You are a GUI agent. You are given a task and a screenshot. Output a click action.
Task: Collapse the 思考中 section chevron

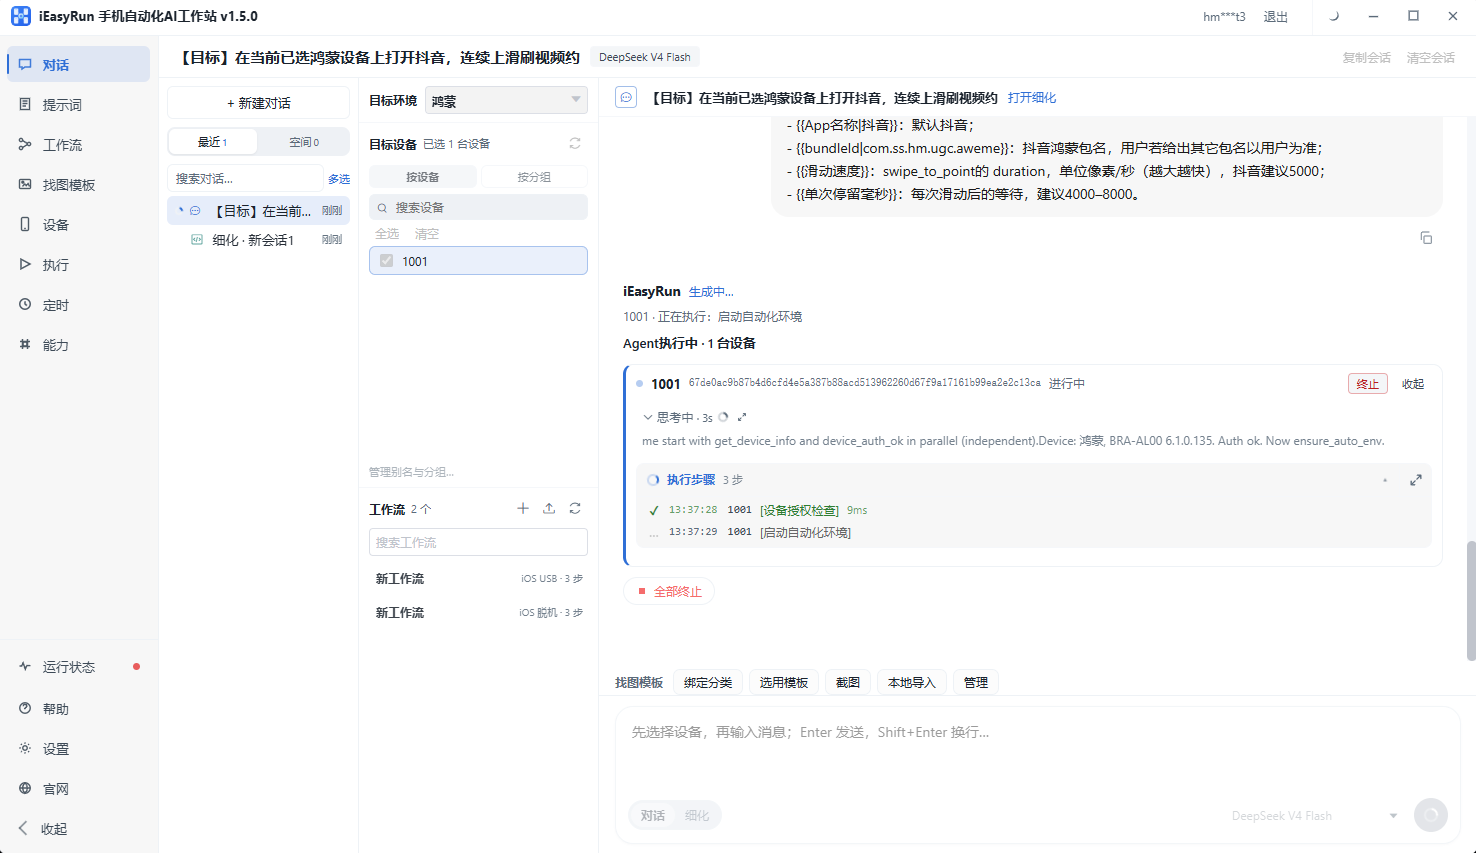click(648, 418)
